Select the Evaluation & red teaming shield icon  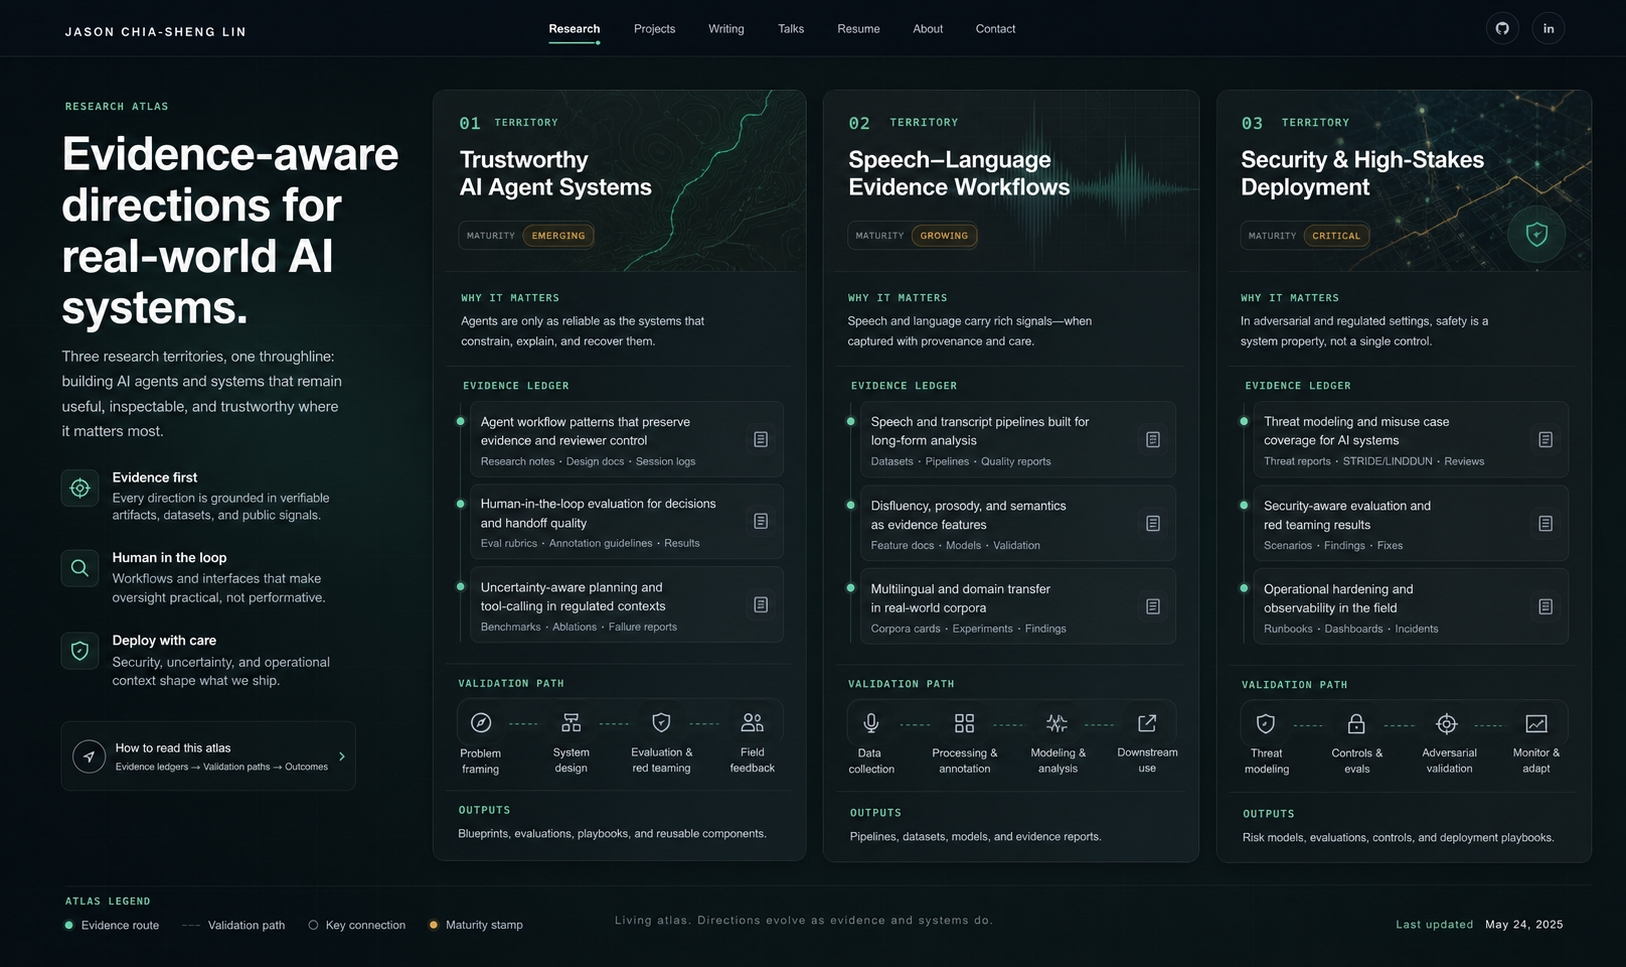point(661,722)
